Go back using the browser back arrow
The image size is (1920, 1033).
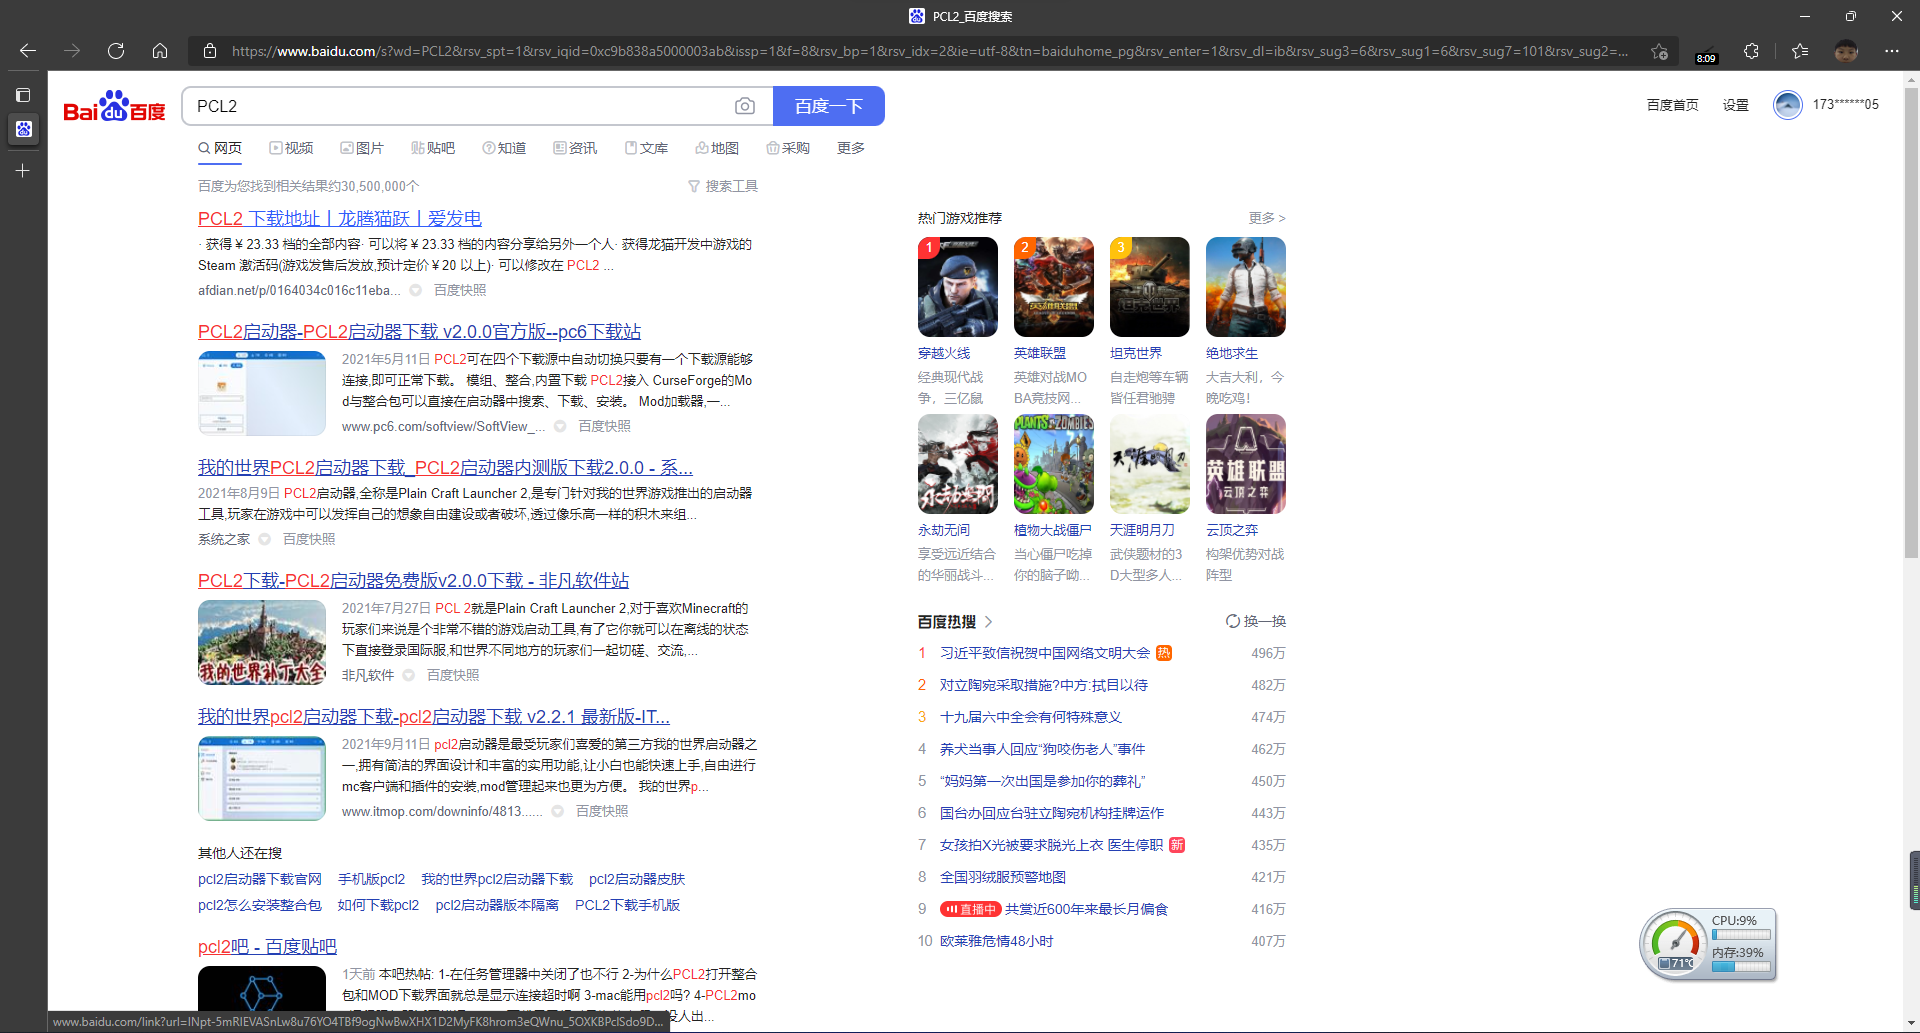(x=28, y=51)
